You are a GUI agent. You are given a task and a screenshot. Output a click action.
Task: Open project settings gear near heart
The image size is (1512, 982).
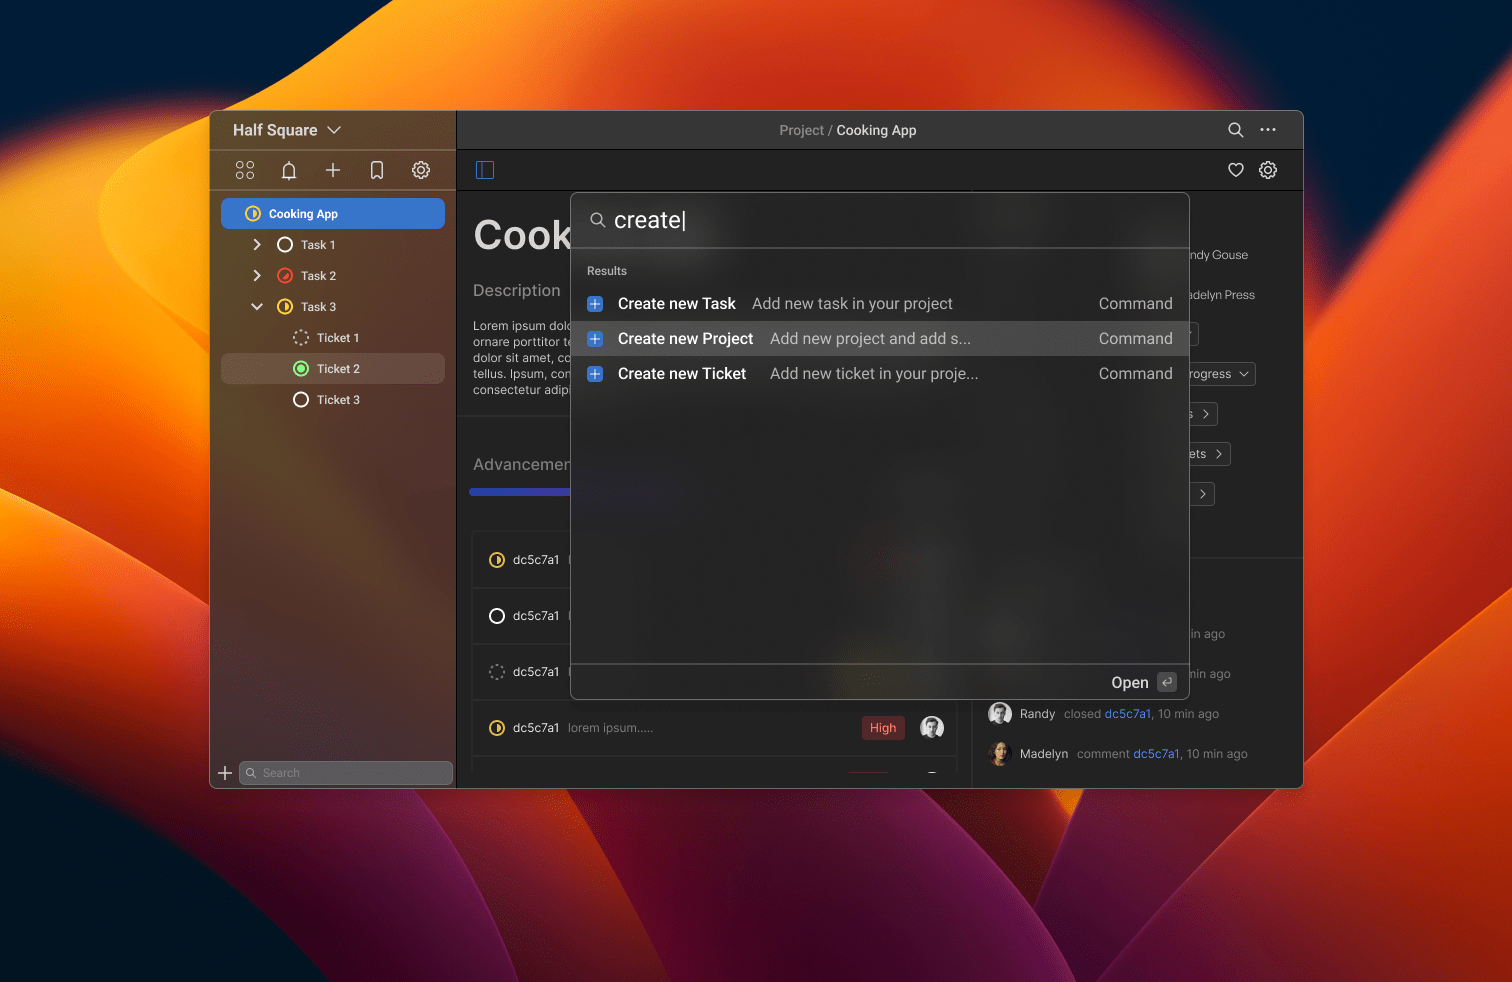[1268, 170]
